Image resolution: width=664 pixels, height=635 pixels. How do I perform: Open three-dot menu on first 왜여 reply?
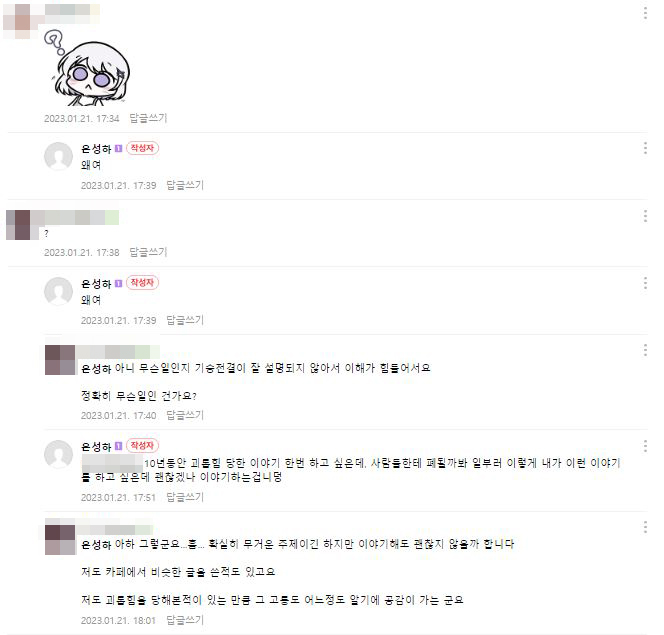pos(645,148)
